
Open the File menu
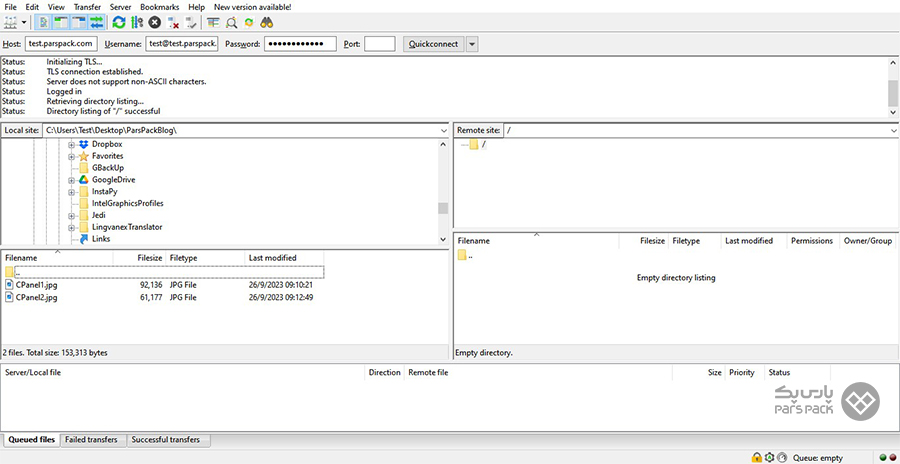pos(10,7)
